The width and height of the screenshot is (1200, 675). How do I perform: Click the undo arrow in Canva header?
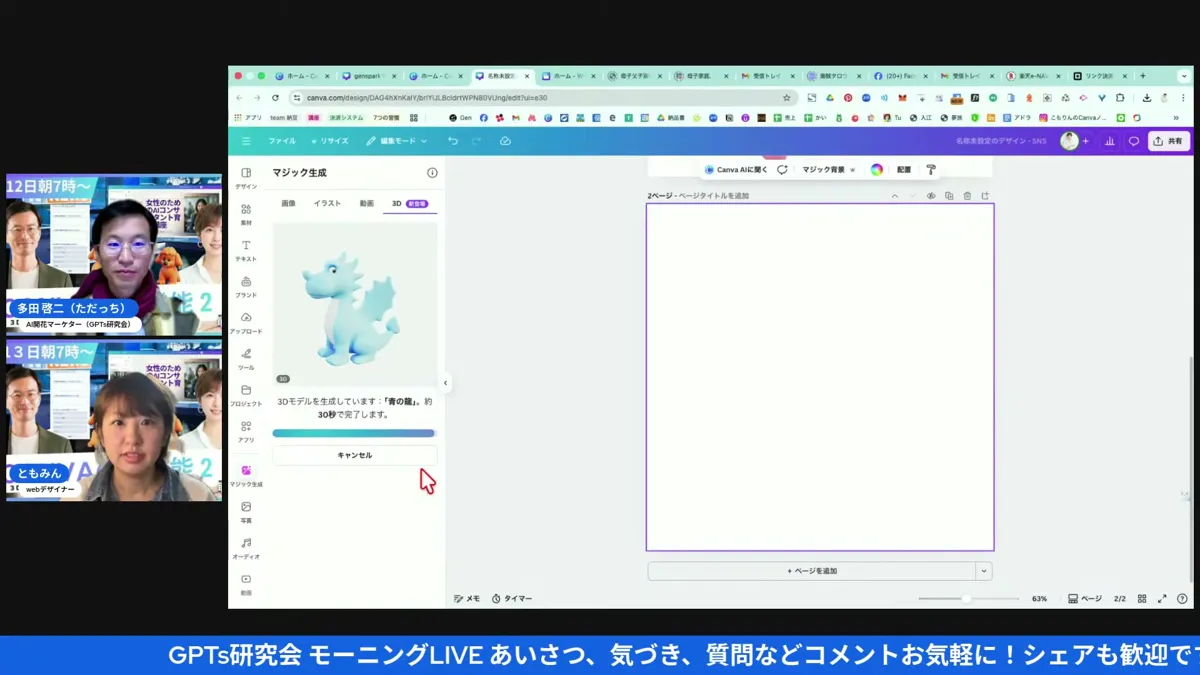click(x=453, y=141)
